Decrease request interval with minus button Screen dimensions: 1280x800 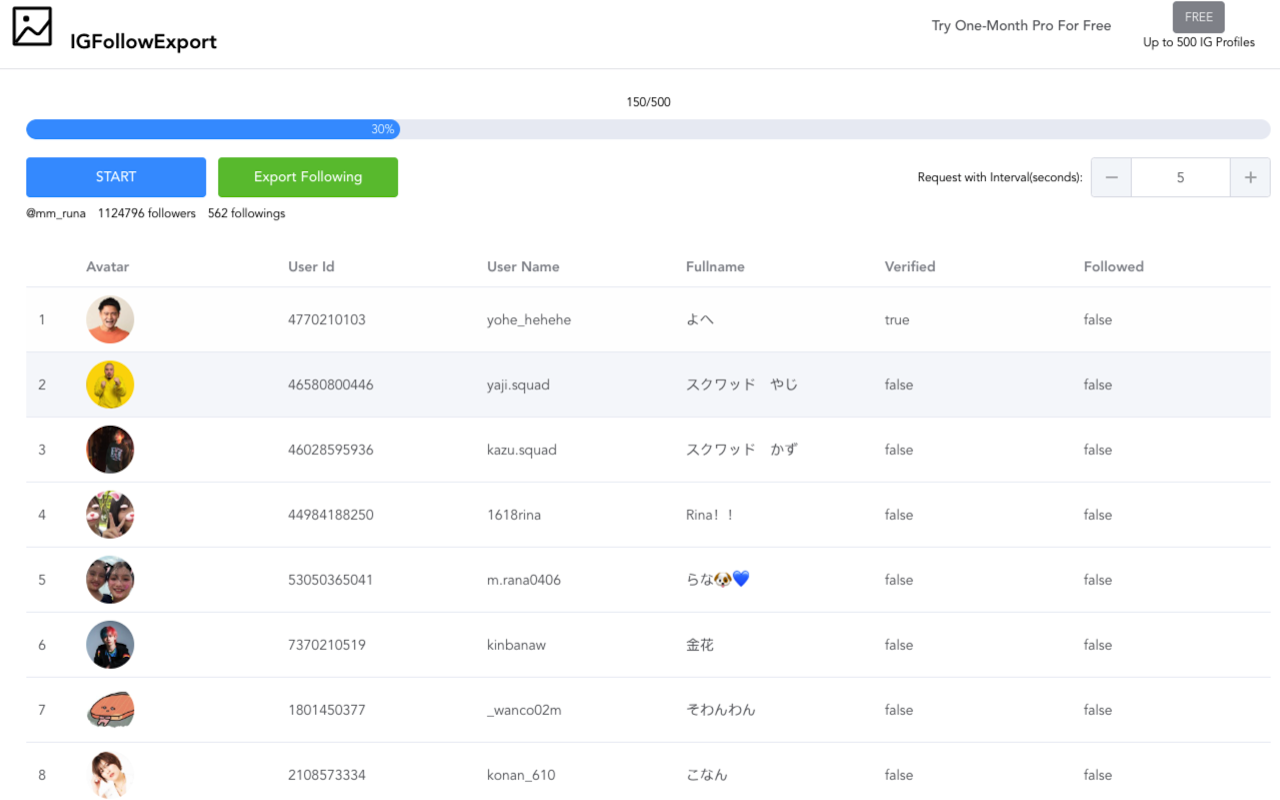point(1111,178)
